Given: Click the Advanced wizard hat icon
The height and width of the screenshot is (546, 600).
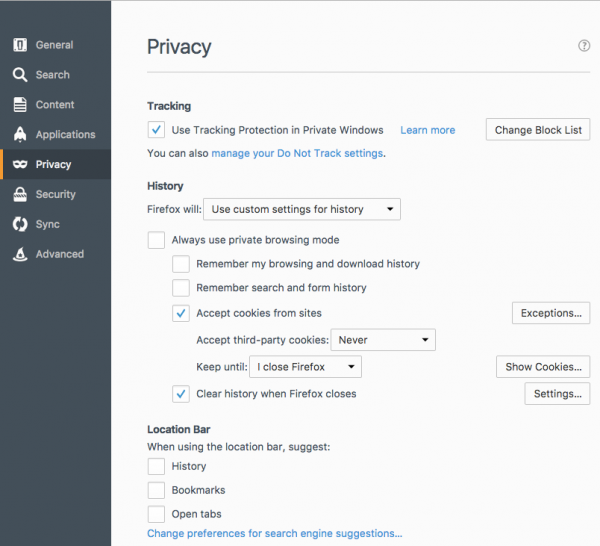Looking at the screenshot, I should (x=20, y=255).
